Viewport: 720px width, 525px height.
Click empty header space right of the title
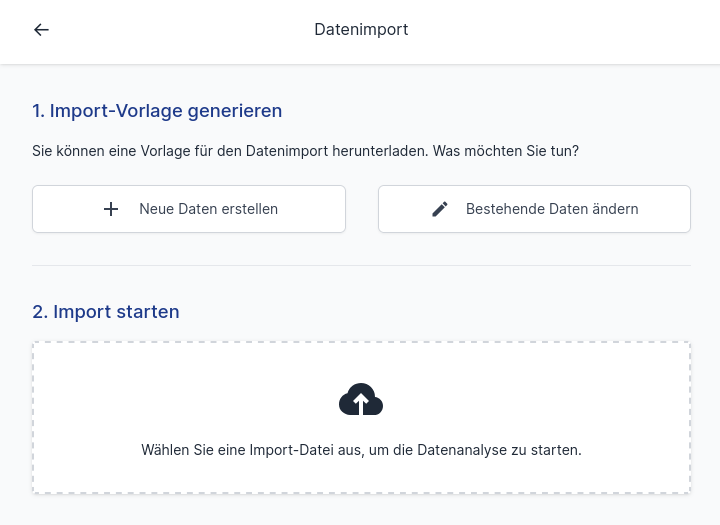(x=560, y=30)
